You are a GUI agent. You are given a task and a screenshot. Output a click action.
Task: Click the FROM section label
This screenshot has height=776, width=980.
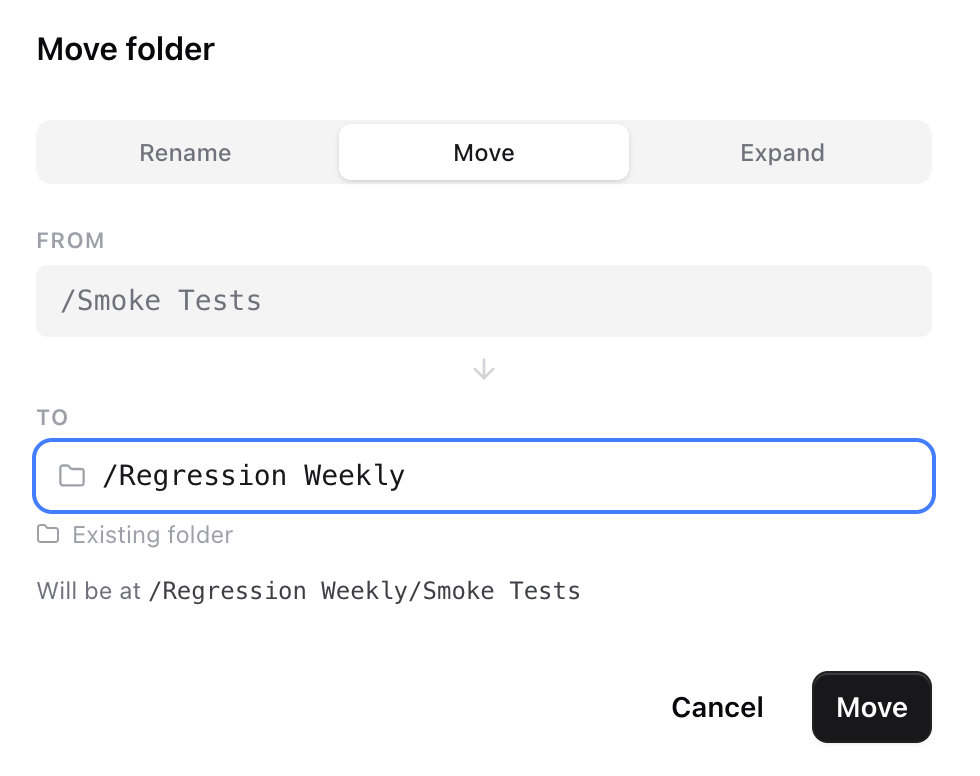point(70,240)
